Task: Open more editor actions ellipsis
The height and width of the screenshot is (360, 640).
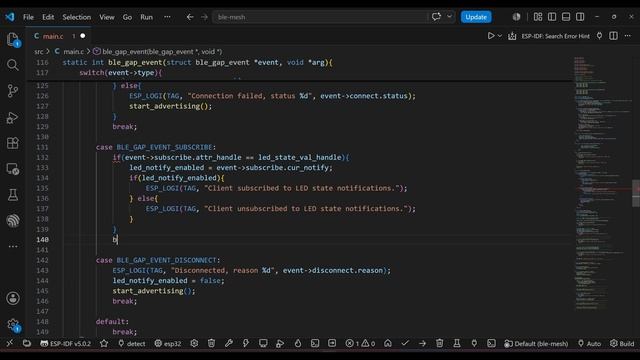Action: tap(627, 36)
